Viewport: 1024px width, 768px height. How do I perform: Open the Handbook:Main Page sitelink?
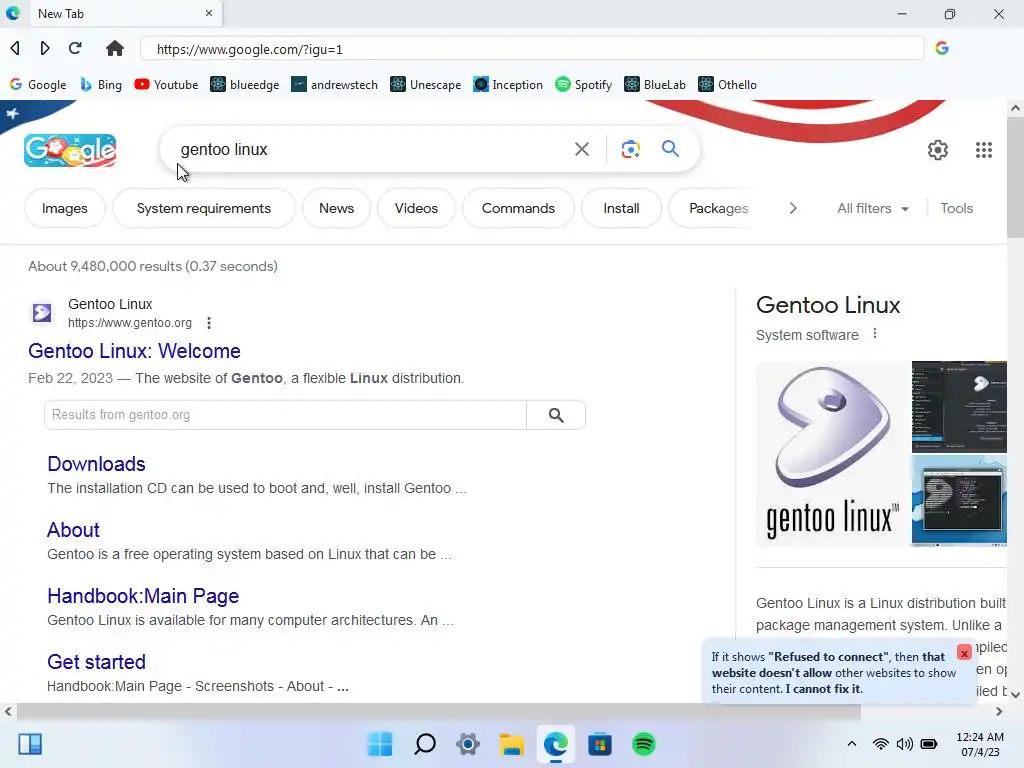coord(143,596)
